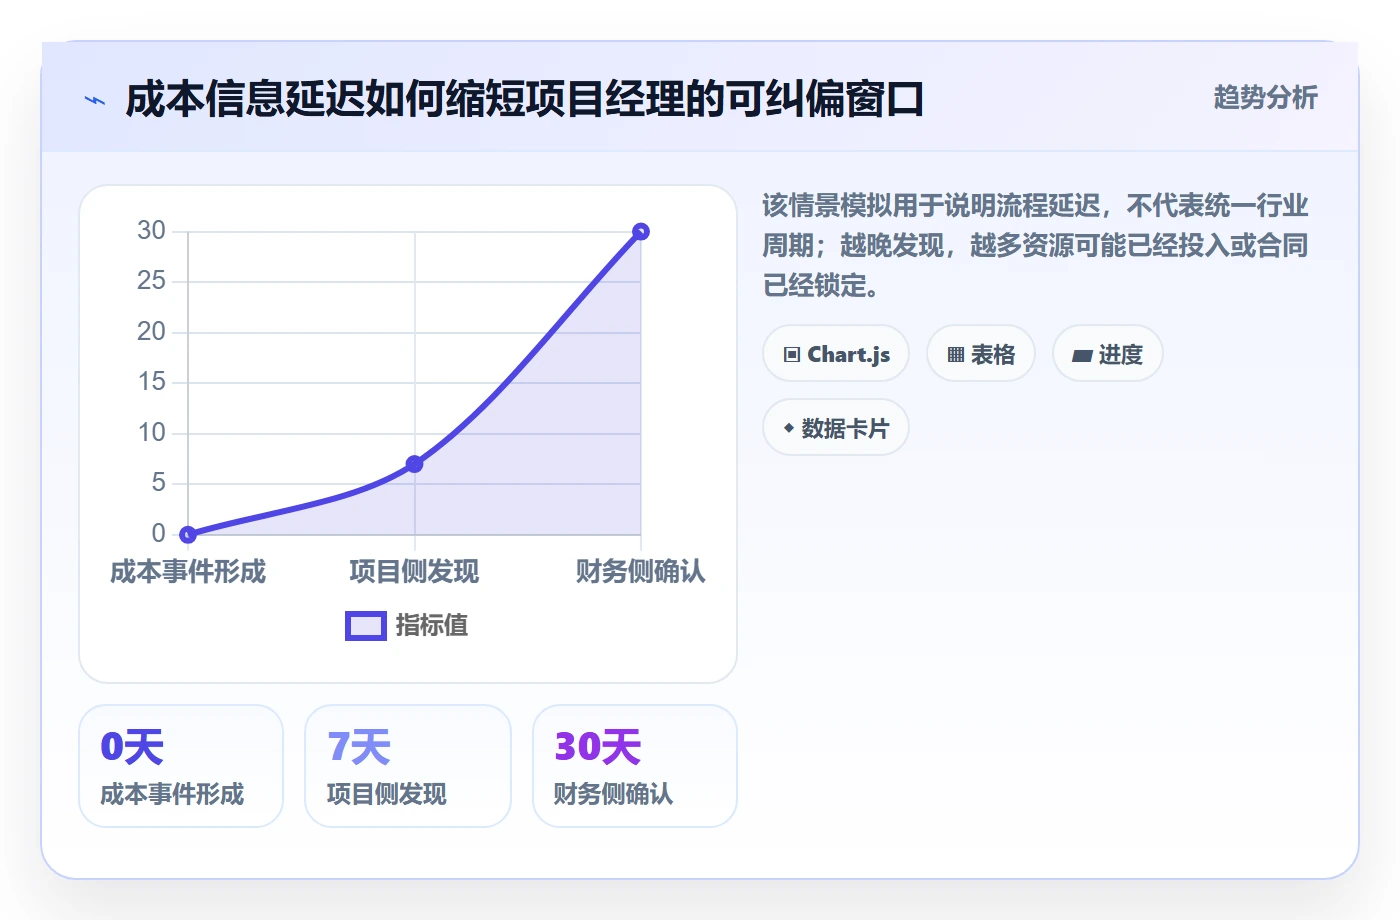The image size is (1400, 920).
Task: Click the diamond icon in the 数据卡片 chip
Action: tap(789, 428)
